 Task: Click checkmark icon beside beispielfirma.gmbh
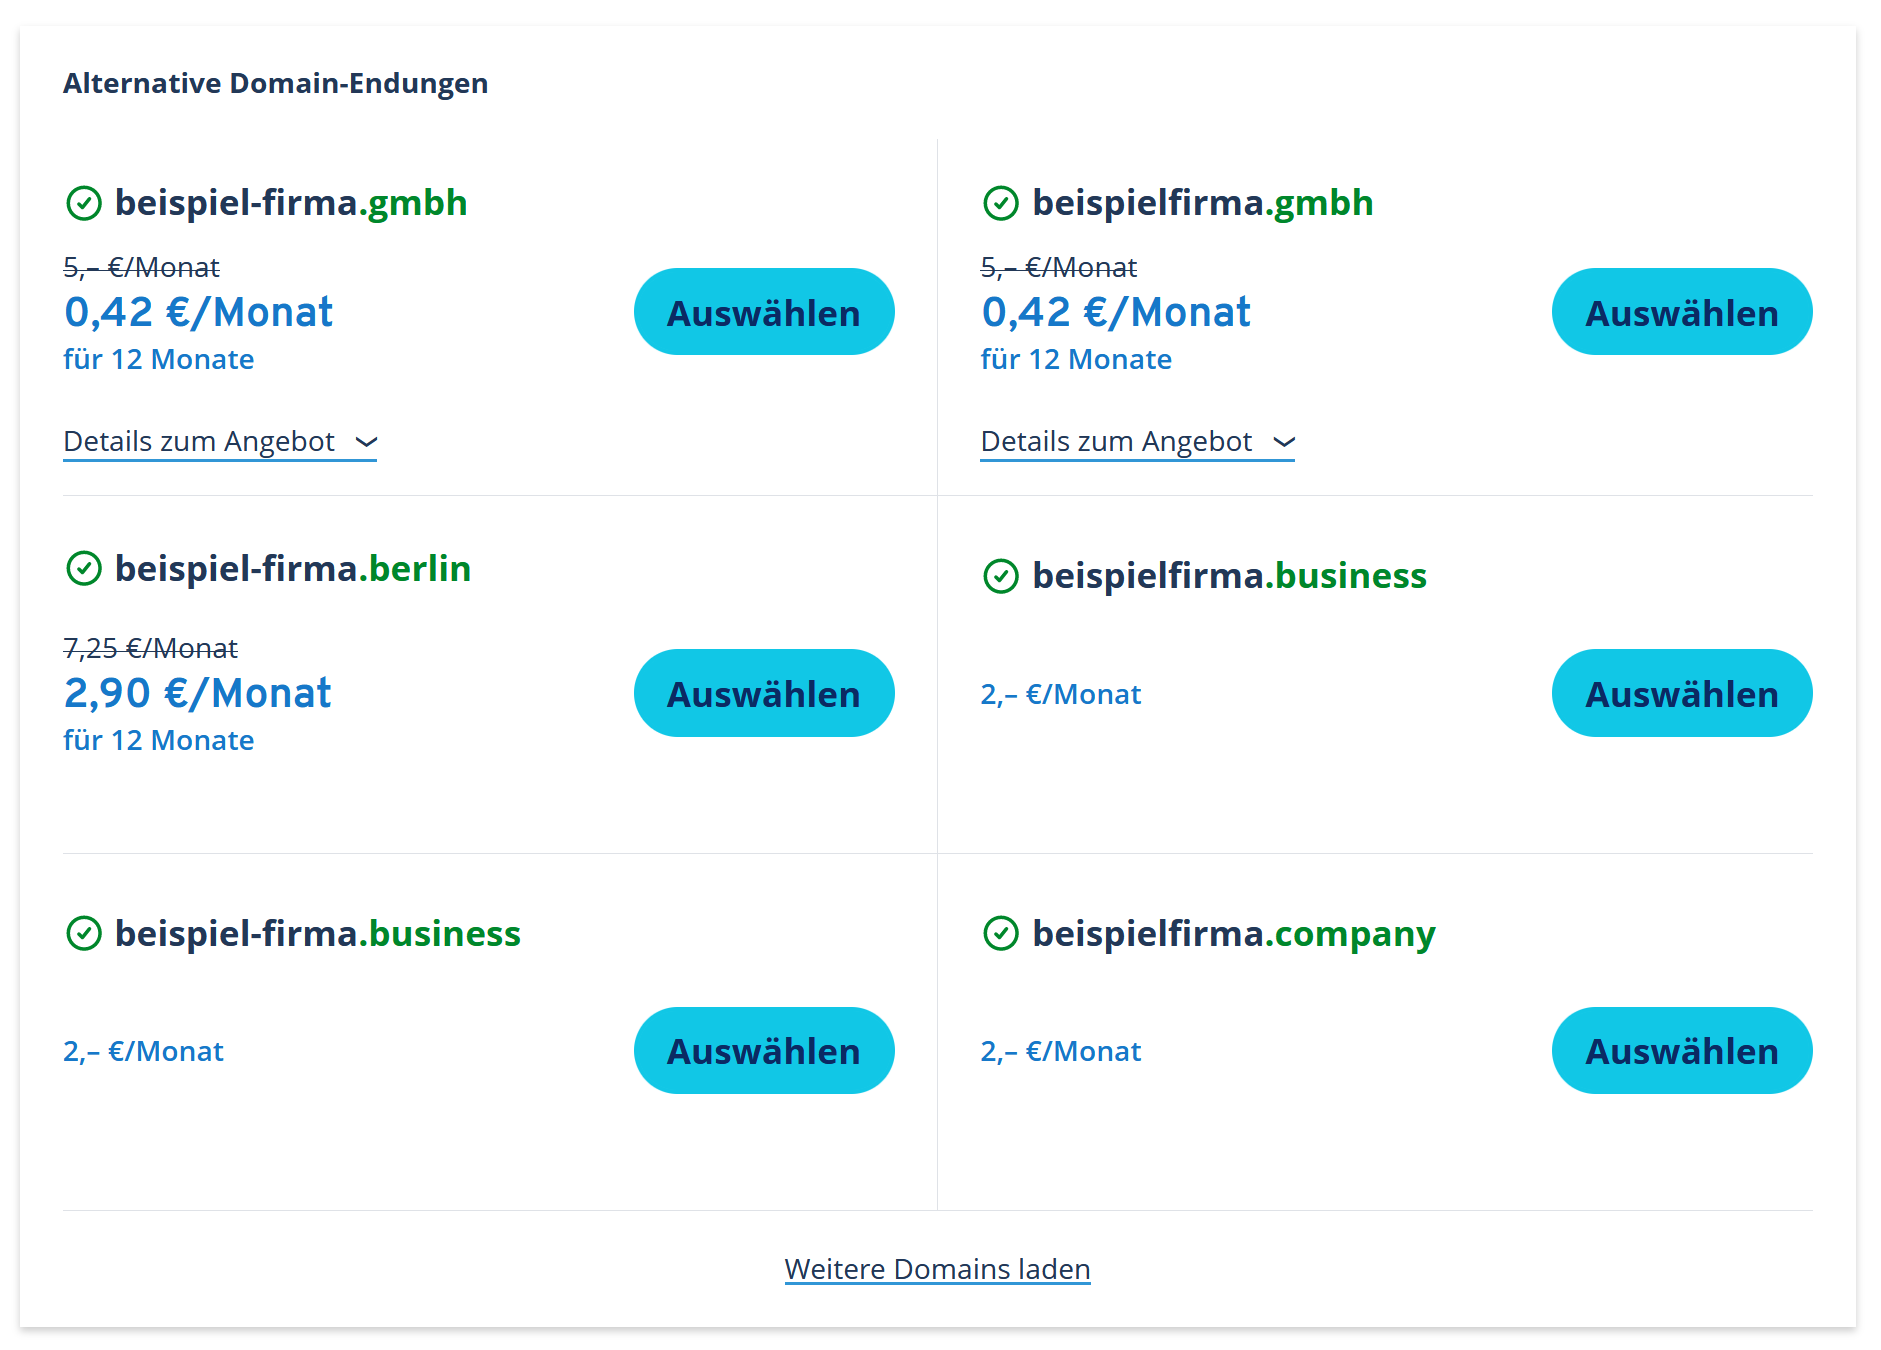coord(1001,203)
